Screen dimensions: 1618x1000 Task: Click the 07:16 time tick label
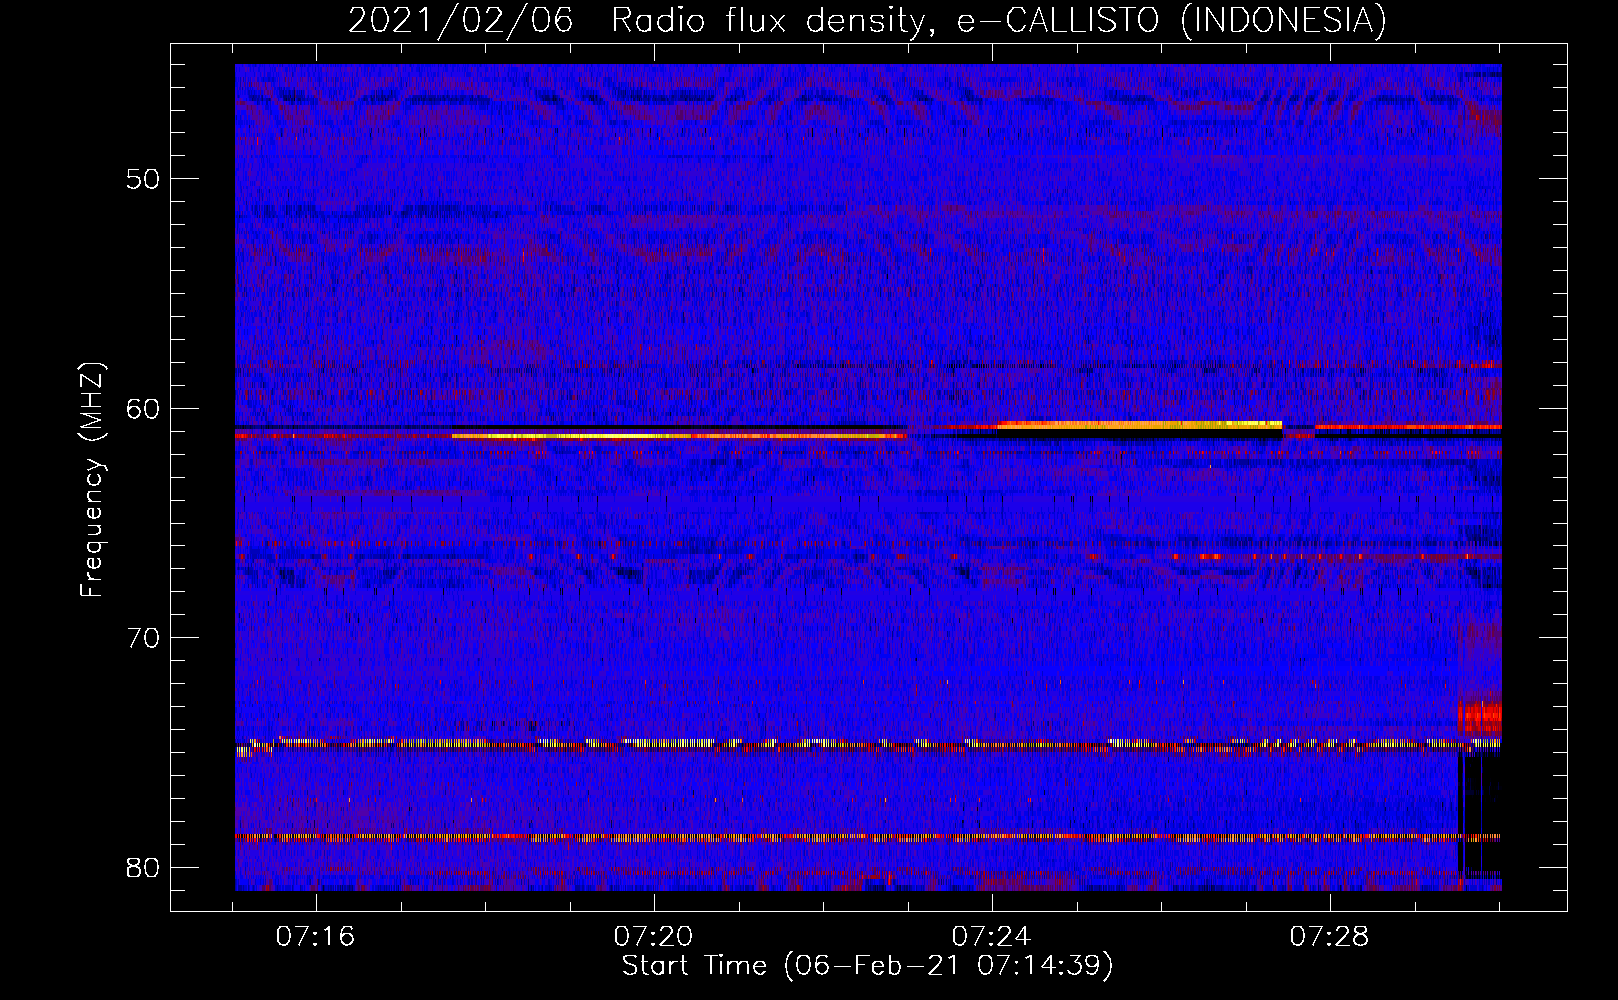(x=316, y=937)
